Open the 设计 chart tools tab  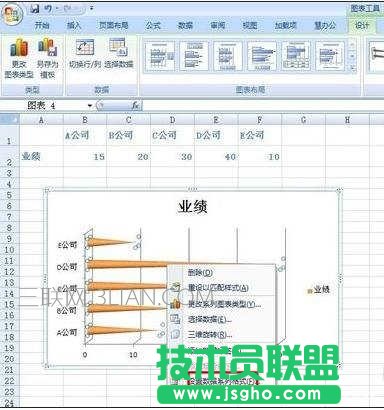point(362,26)
